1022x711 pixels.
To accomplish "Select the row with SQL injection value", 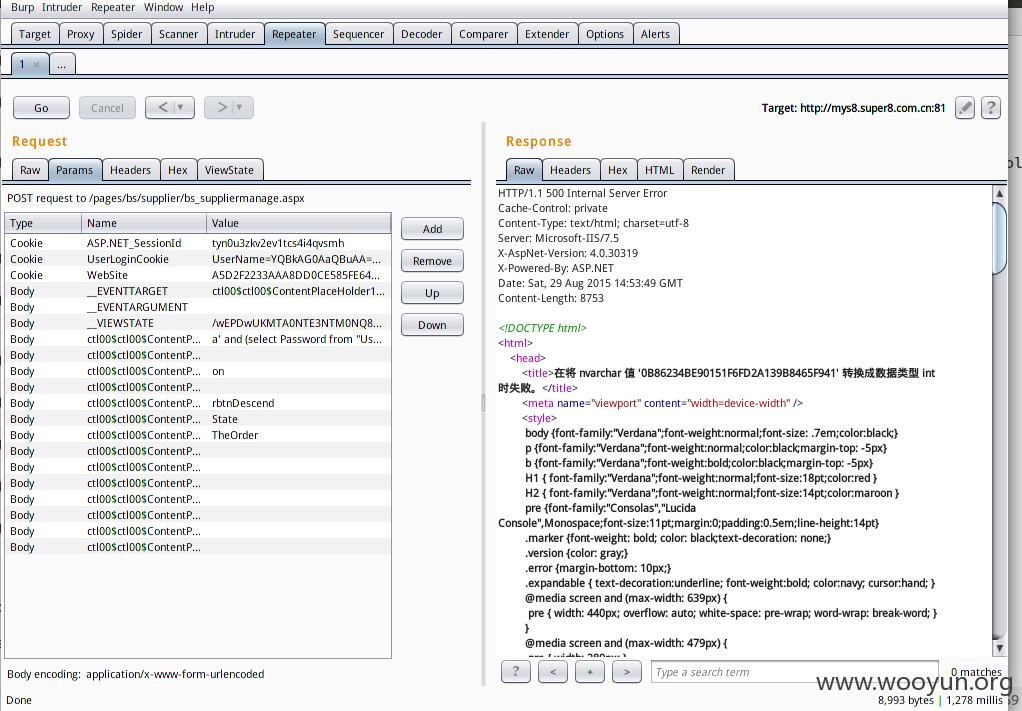I will click(198, 339).
